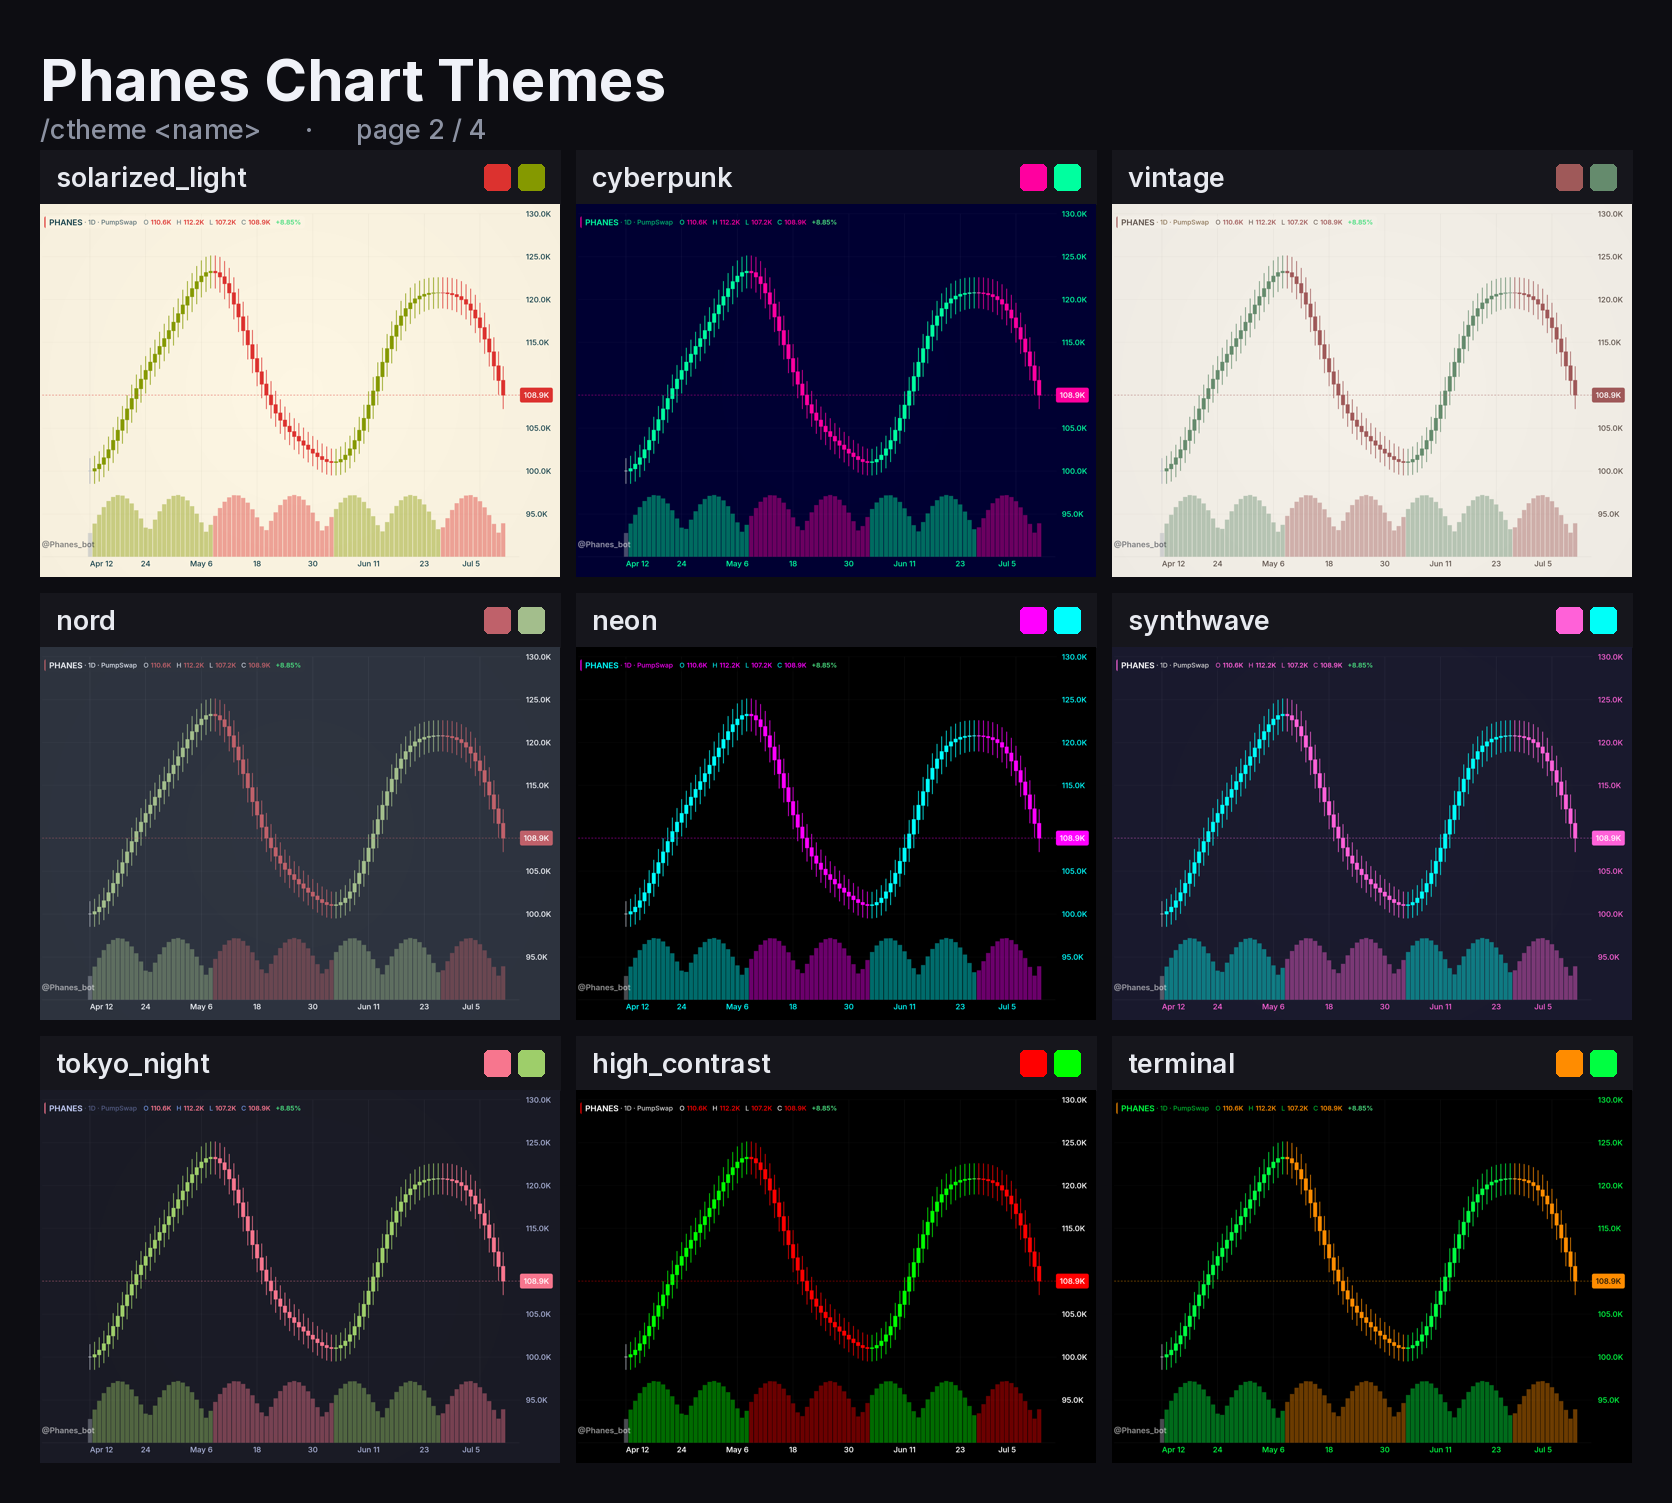
Task: Click the light green swatch beside tokyo_night
Action: (x=531, y=1063)
